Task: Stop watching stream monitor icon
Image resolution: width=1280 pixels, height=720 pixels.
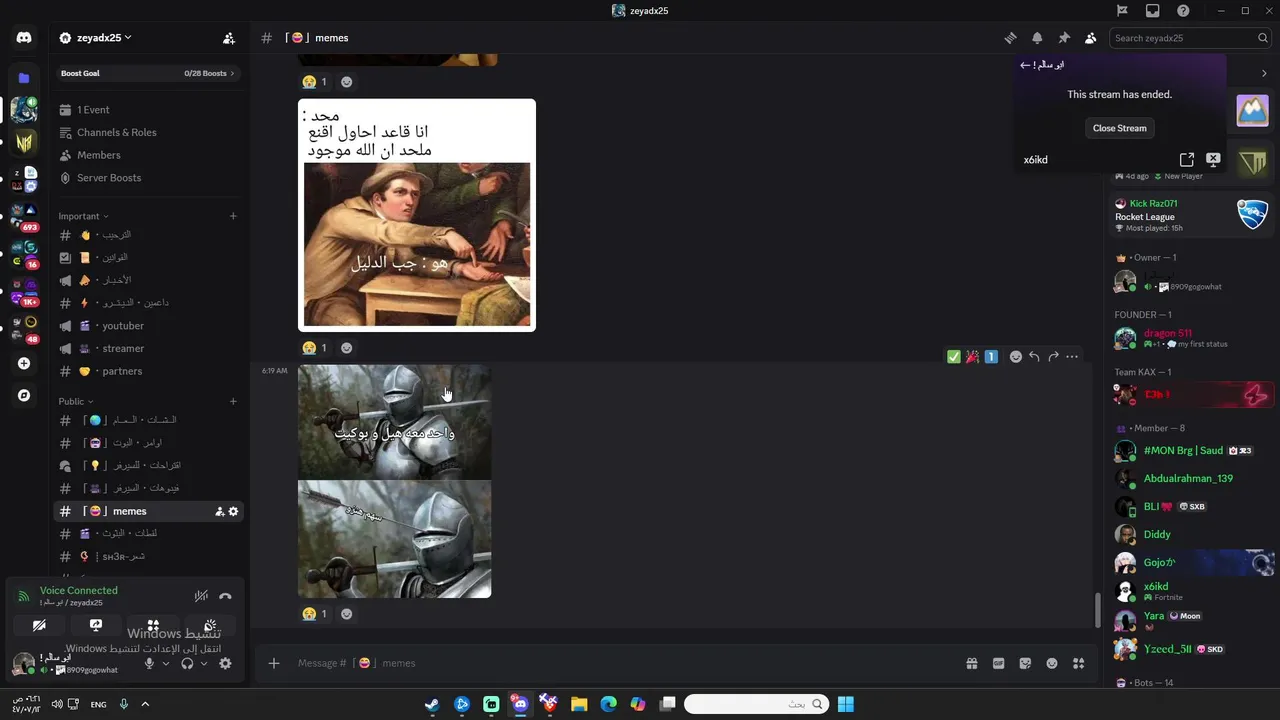Action: coord(1213,160)
